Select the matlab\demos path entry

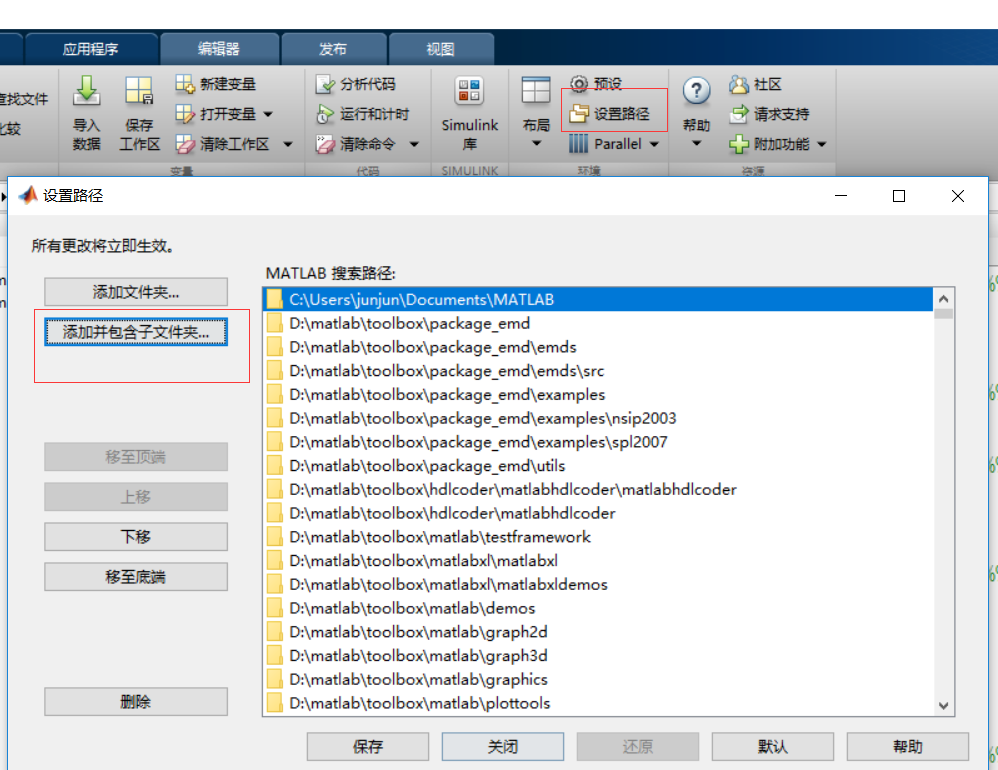pos(598,608)
